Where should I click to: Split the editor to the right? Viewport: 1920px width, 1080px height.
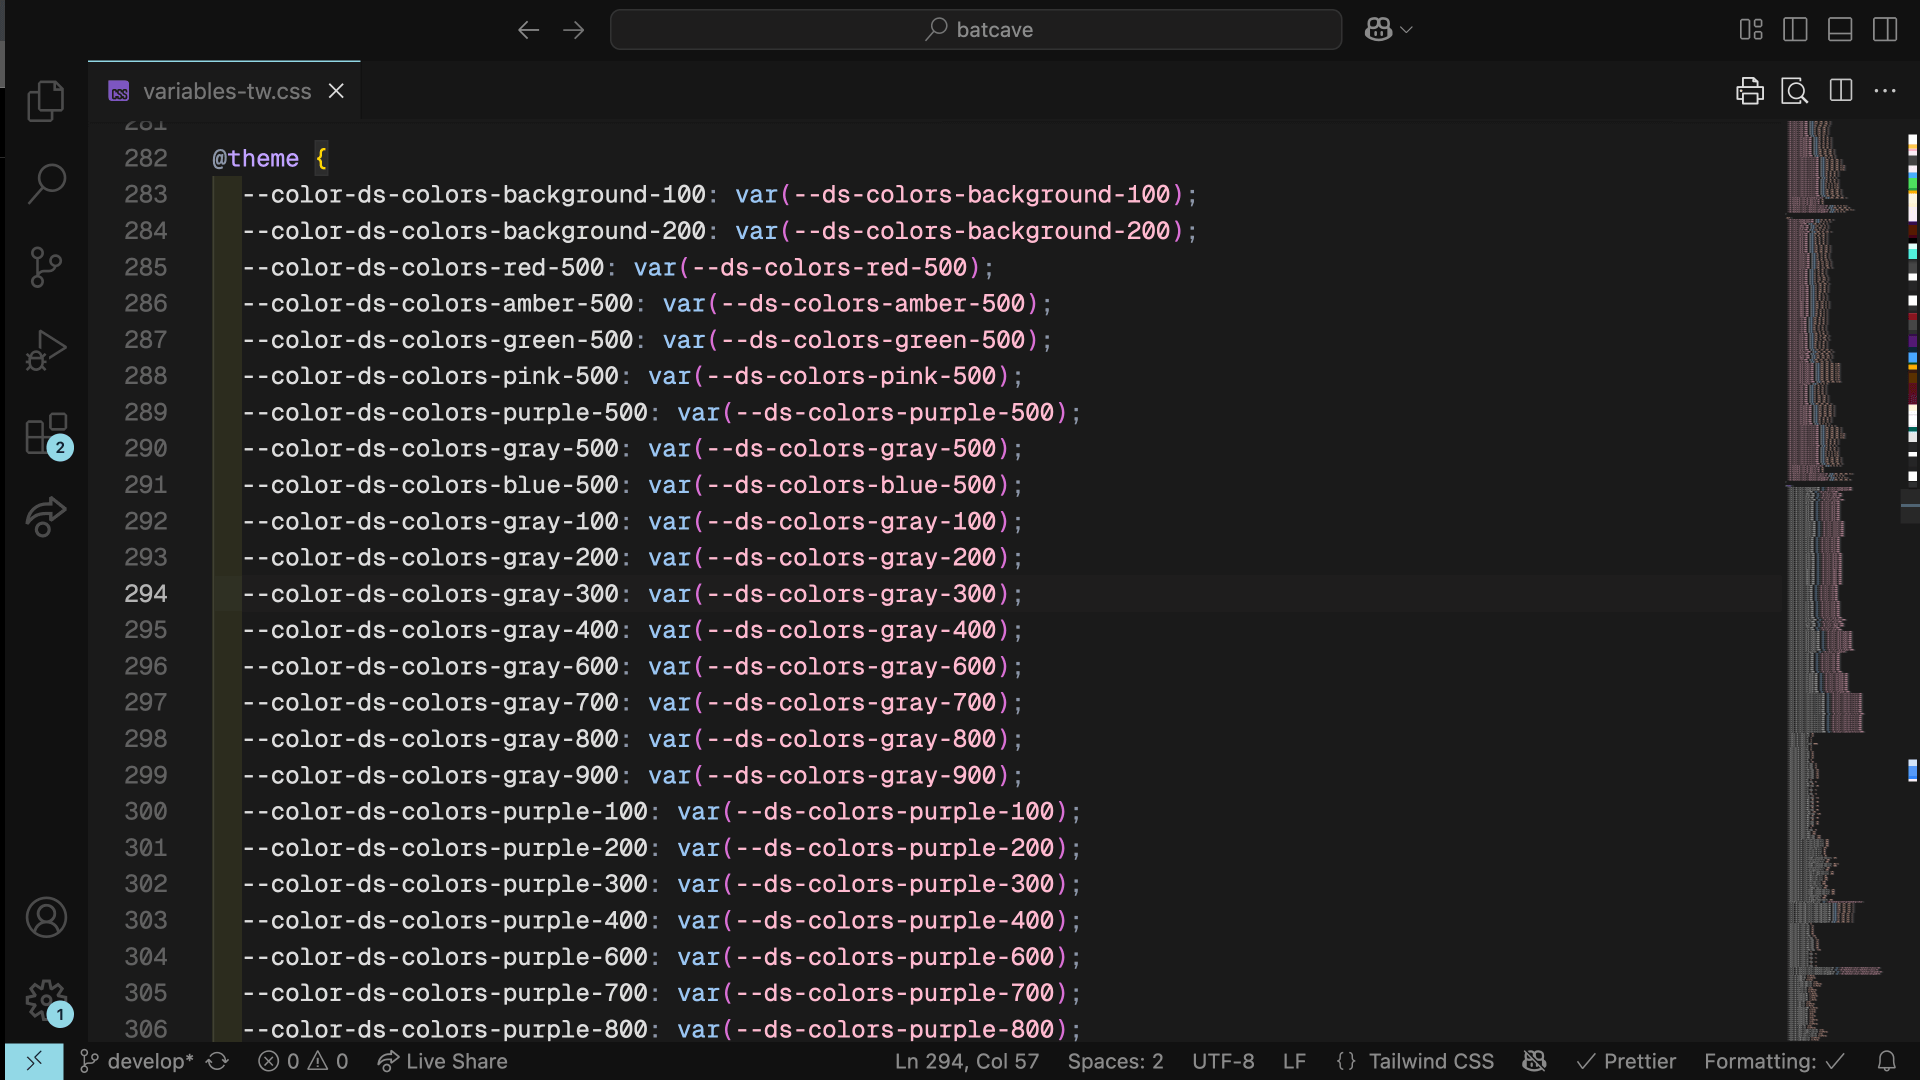pyautogui.click(x=1841, y=91)
